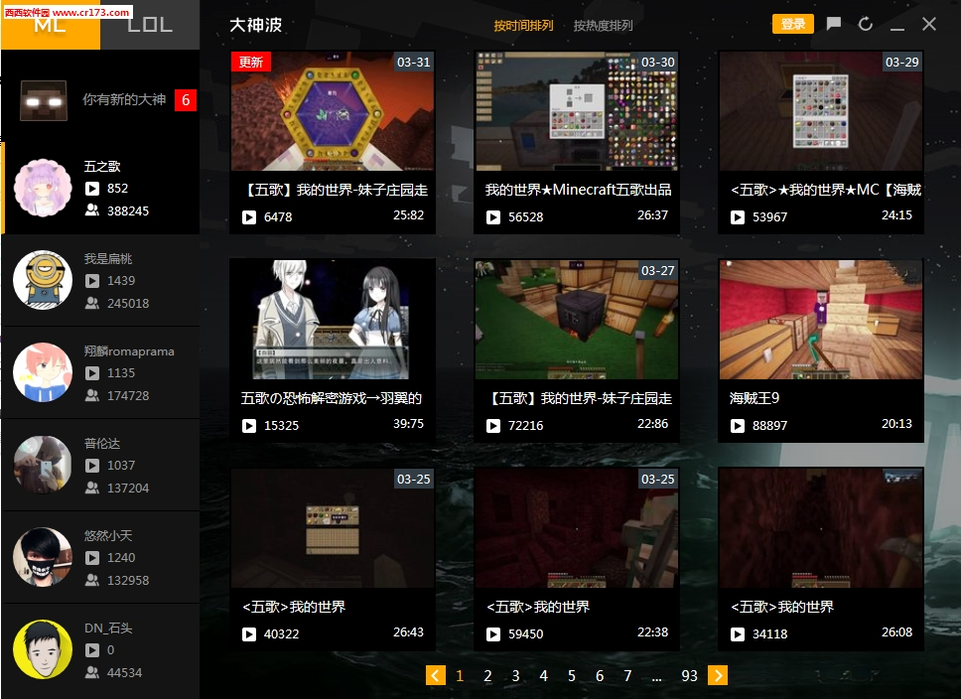Click the orange 登录 login button
961x699 pixels.
[x=793, y=24]
